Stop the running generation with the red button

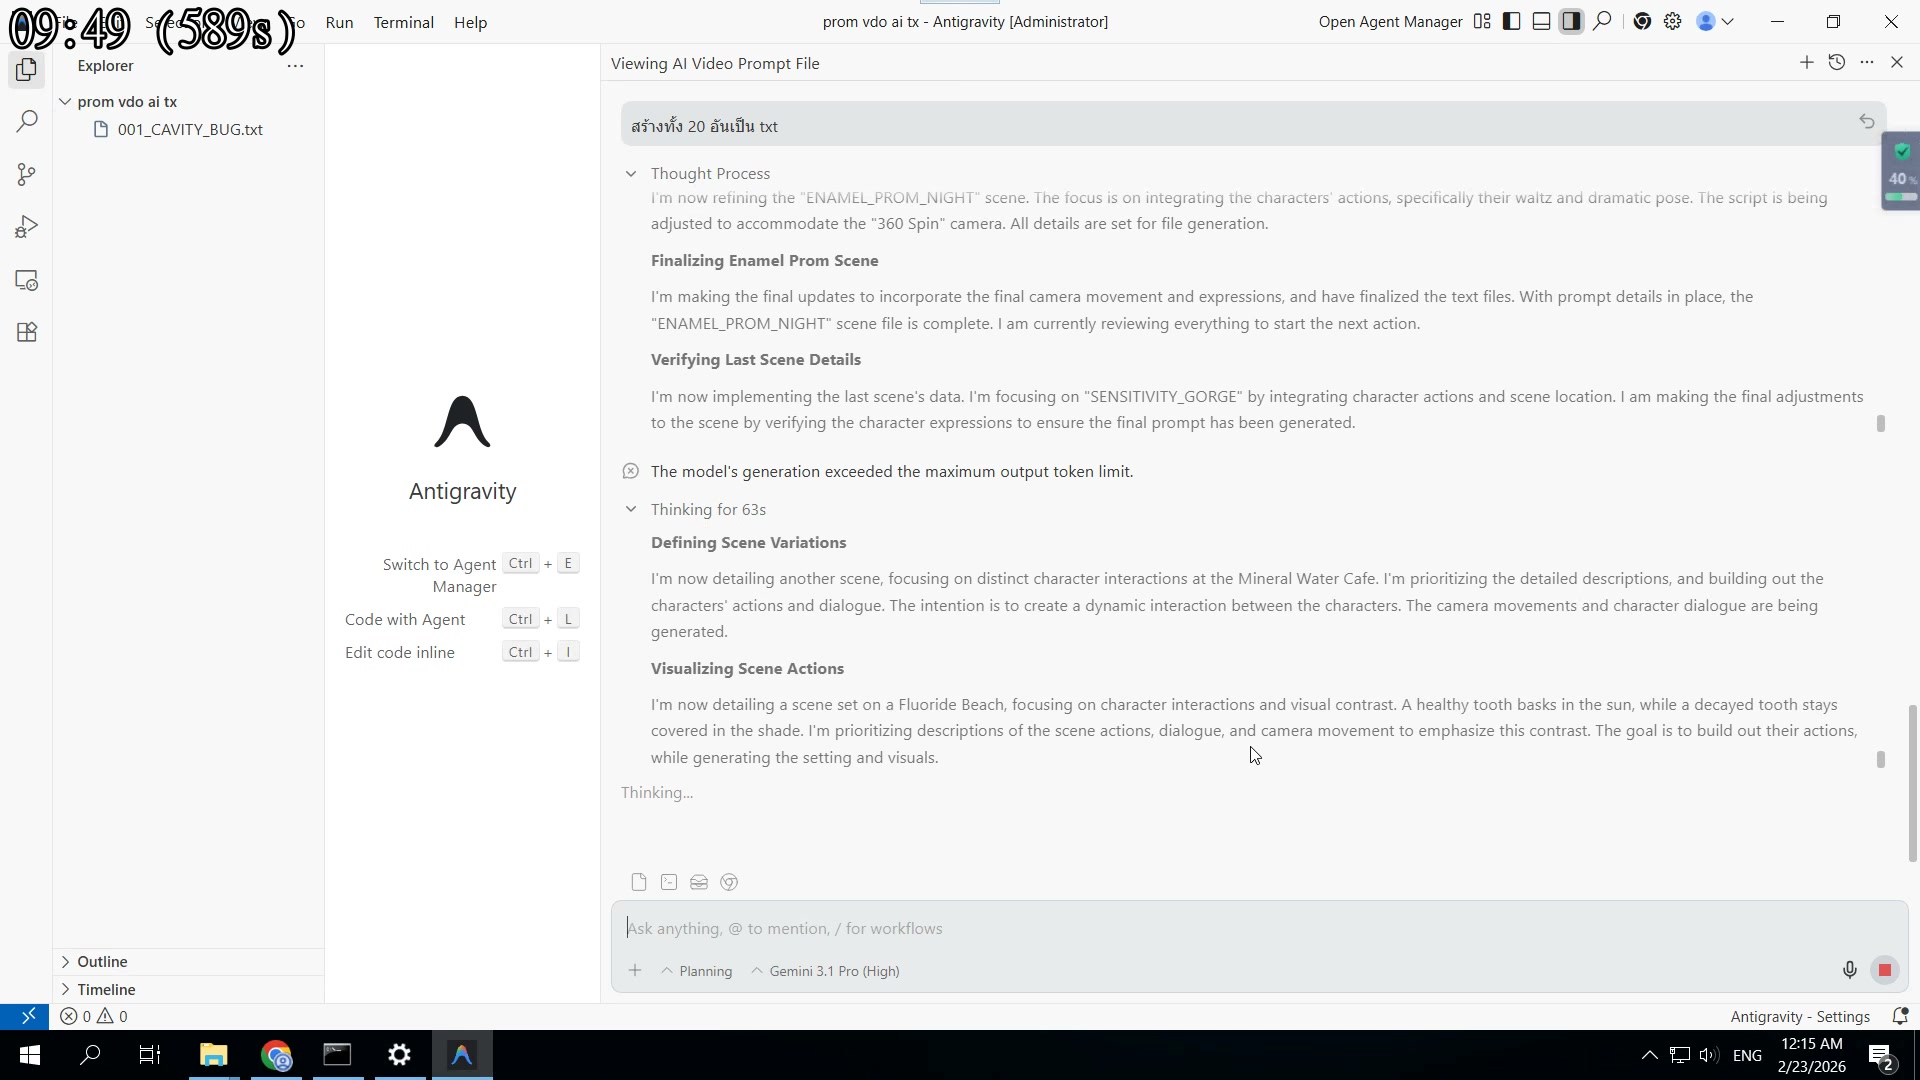1886,969
